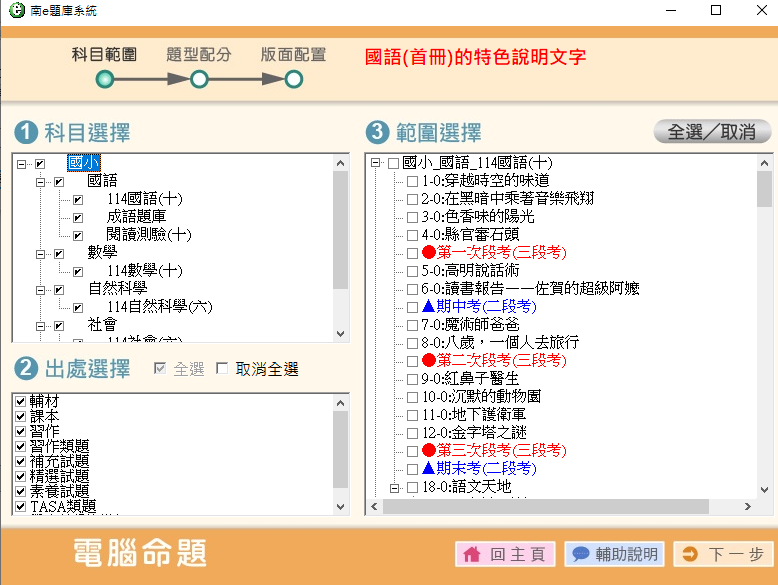Viewport: 778px width, 585px height.
Task: Click the 科目範圍 step circle
Action: [105, 79]
